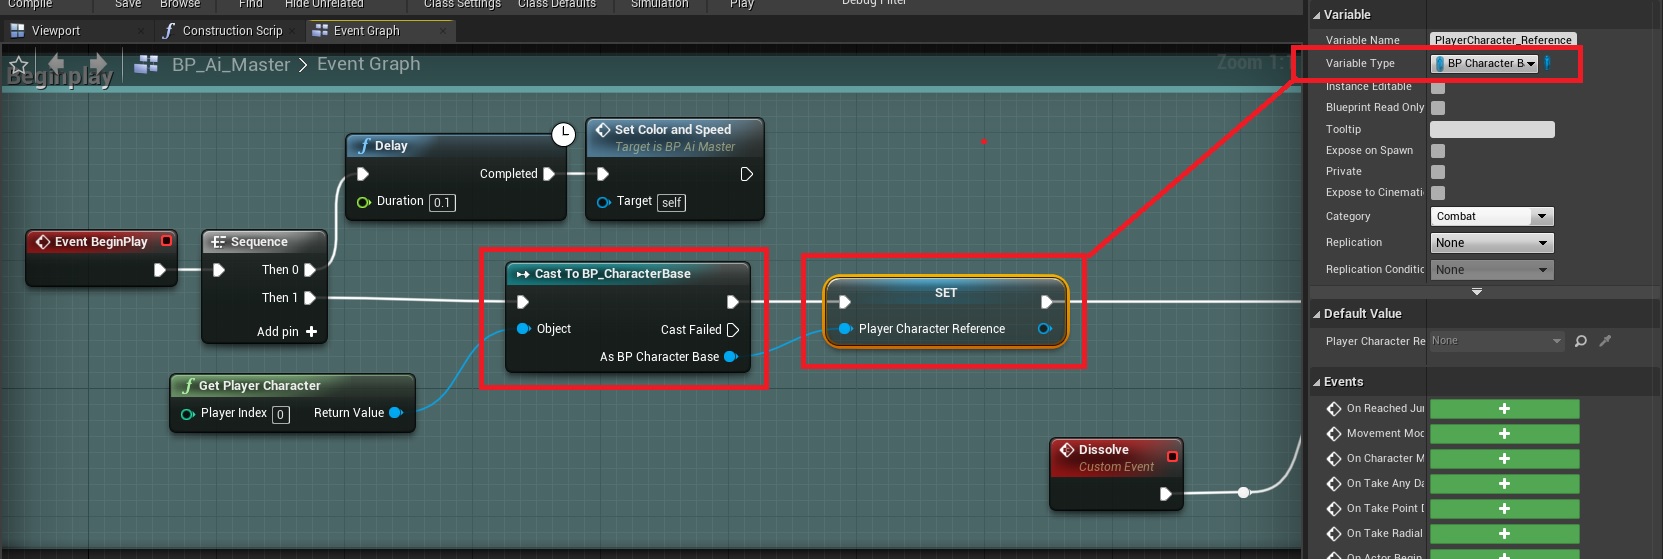Click the clock icon on the Delay node
The width and height of the screenshot is (1663, 559).
point(564,134)
